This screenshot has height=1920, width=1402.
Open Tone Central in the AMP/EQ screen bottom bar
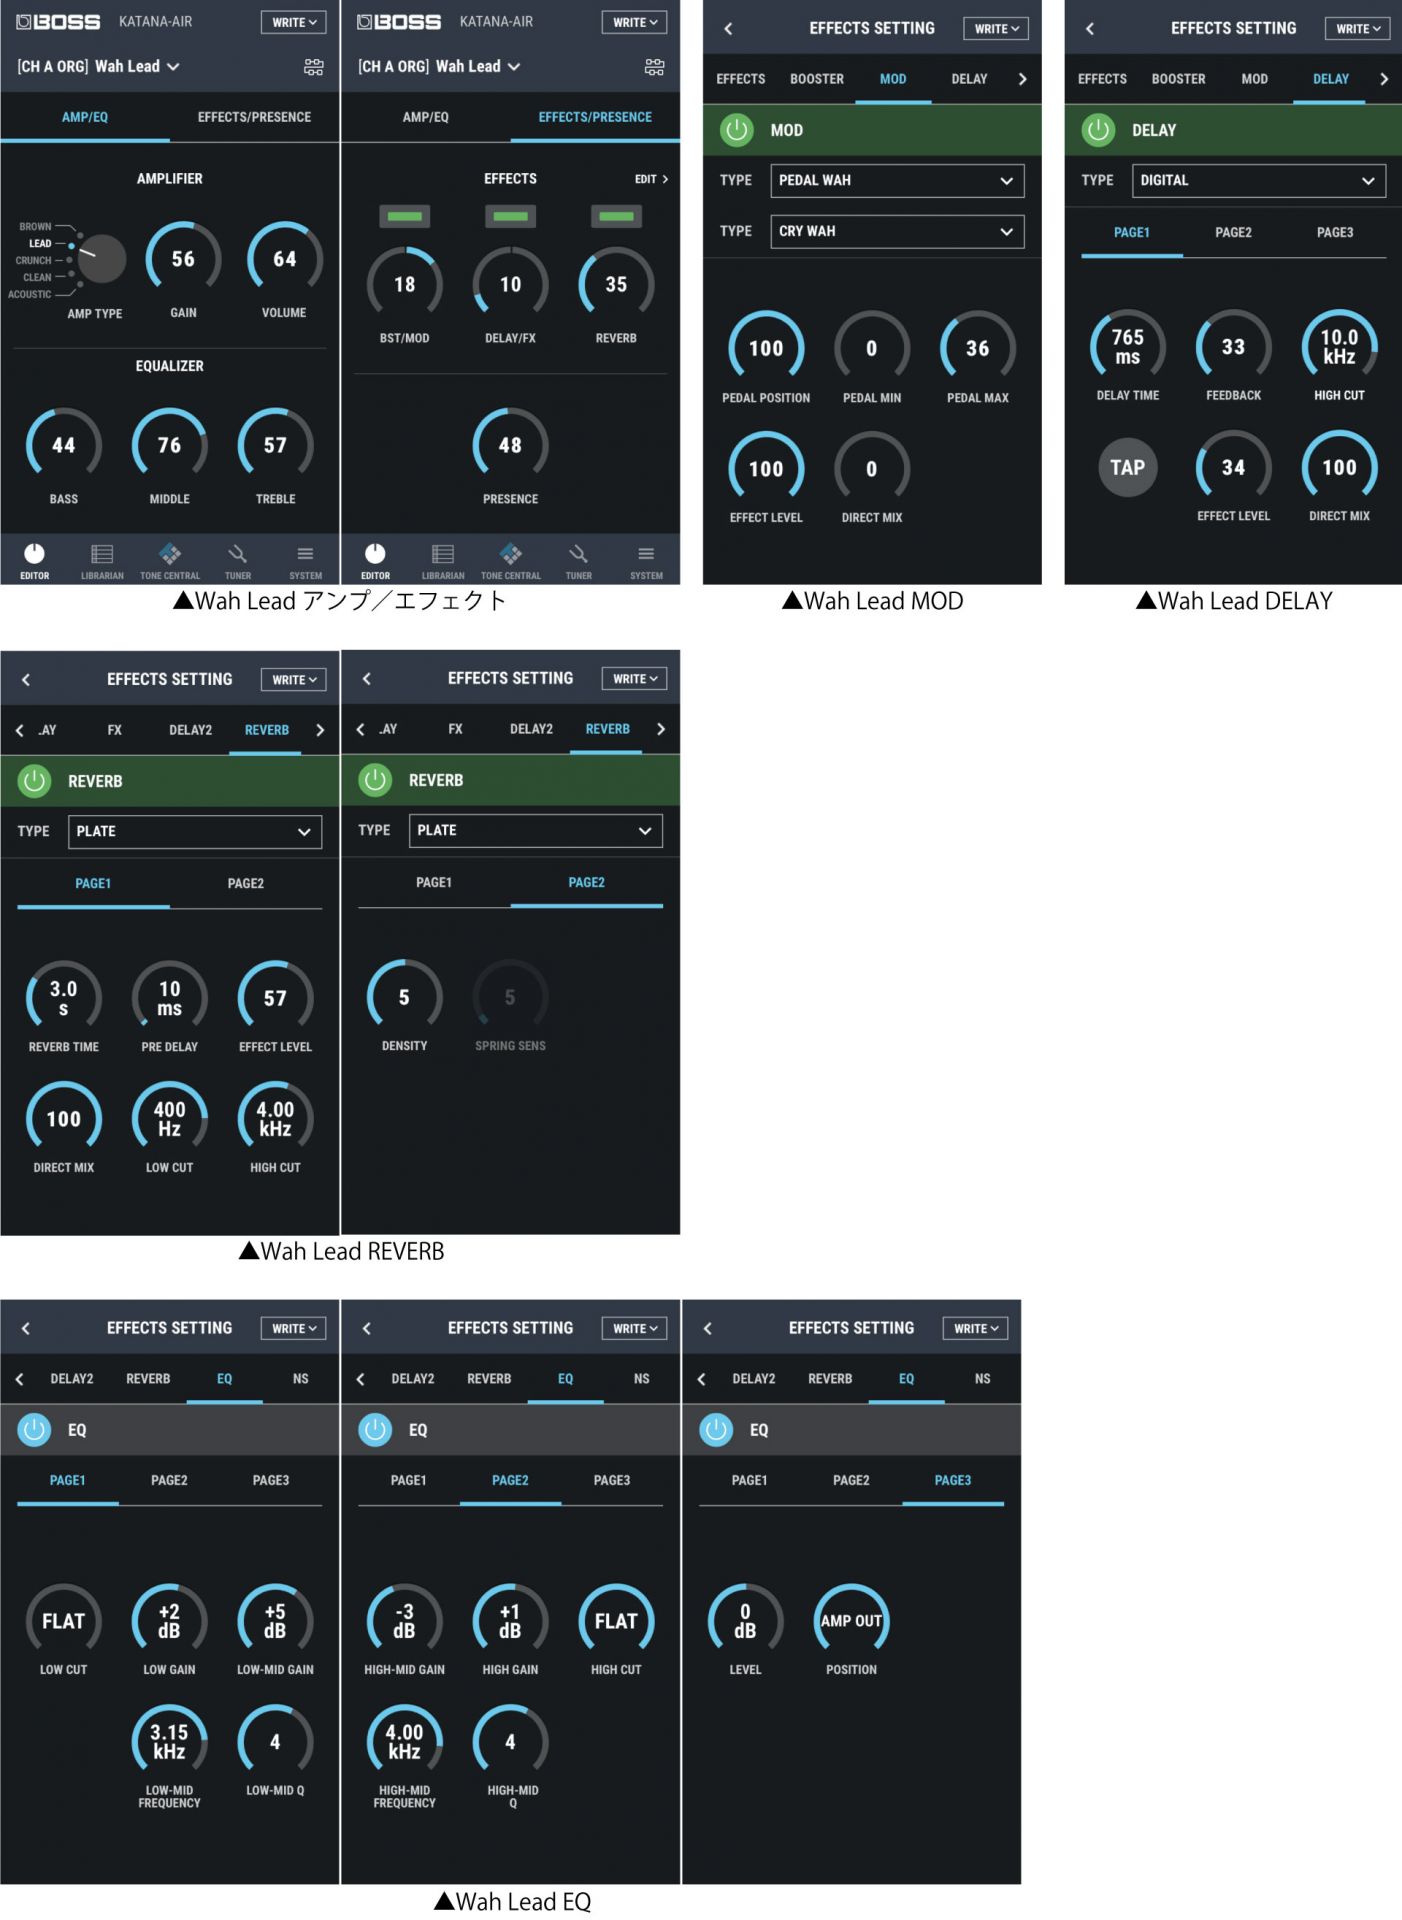pos(170,561)
